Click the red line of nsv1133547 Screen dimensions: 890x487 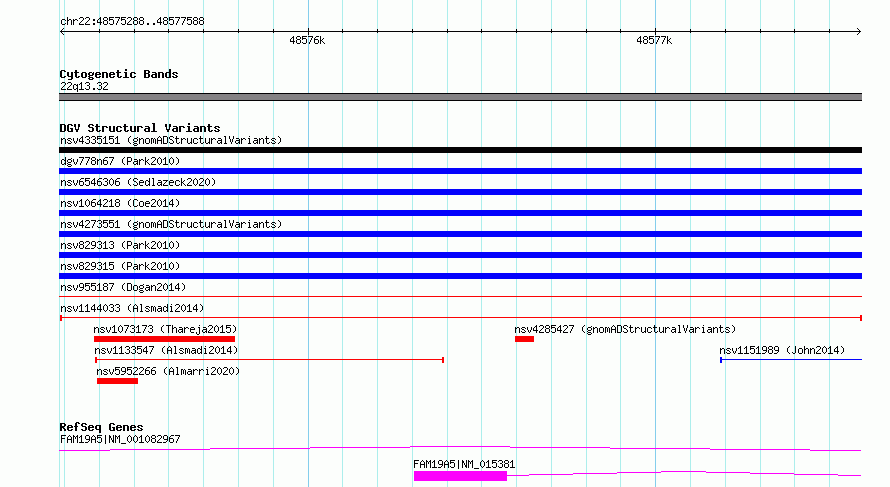click(270, 360)
